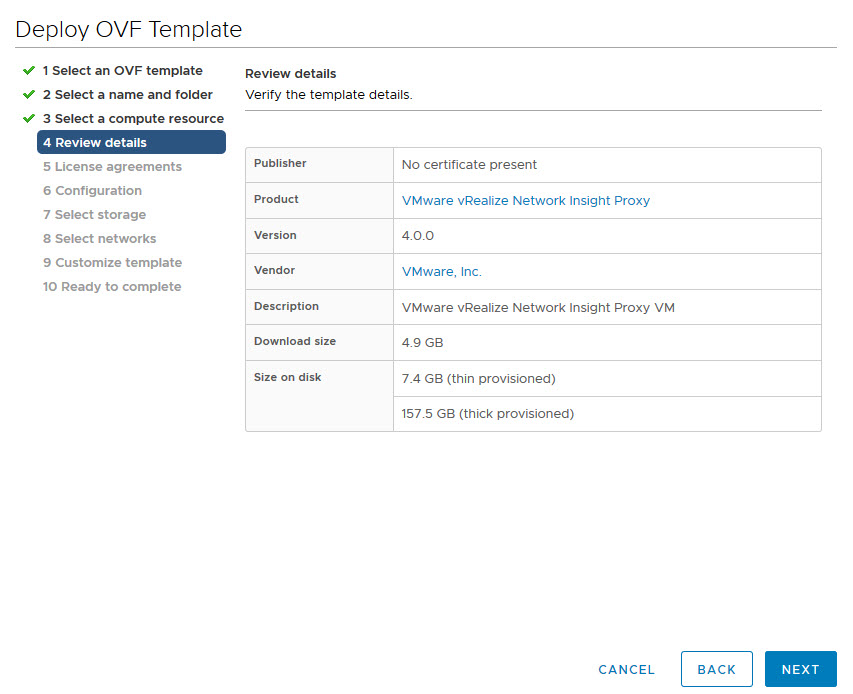Open VMware vRealize Network Insight Proxy link
The width and height of the screenshot is (853, 694).
click(x=525, y=201)
